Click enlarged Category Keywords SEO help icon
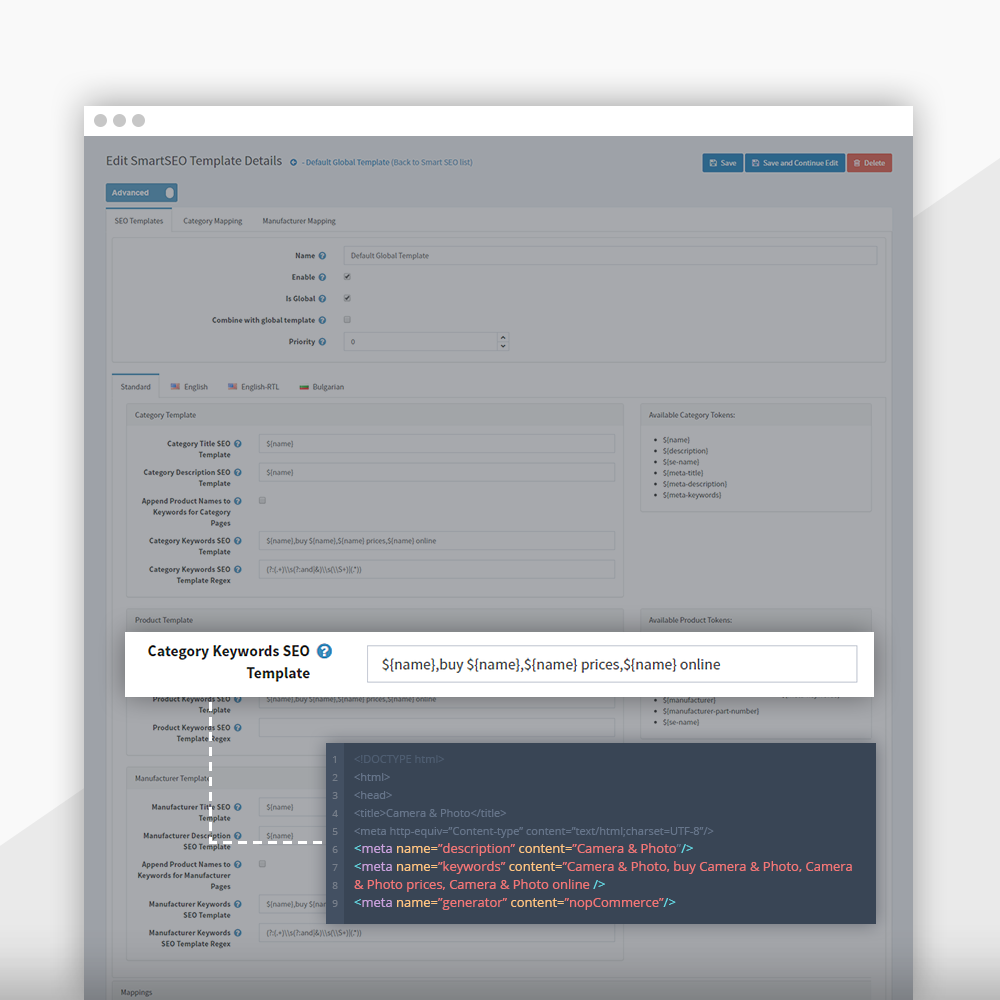 [325, 651]
